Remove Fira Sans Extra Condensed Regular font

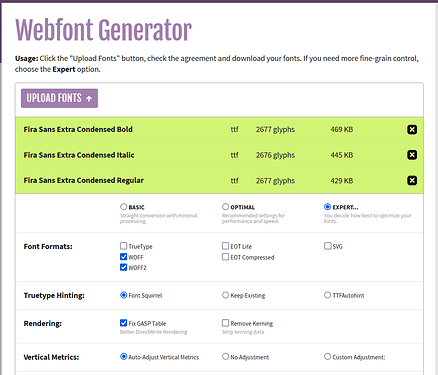tap(412, 180)
